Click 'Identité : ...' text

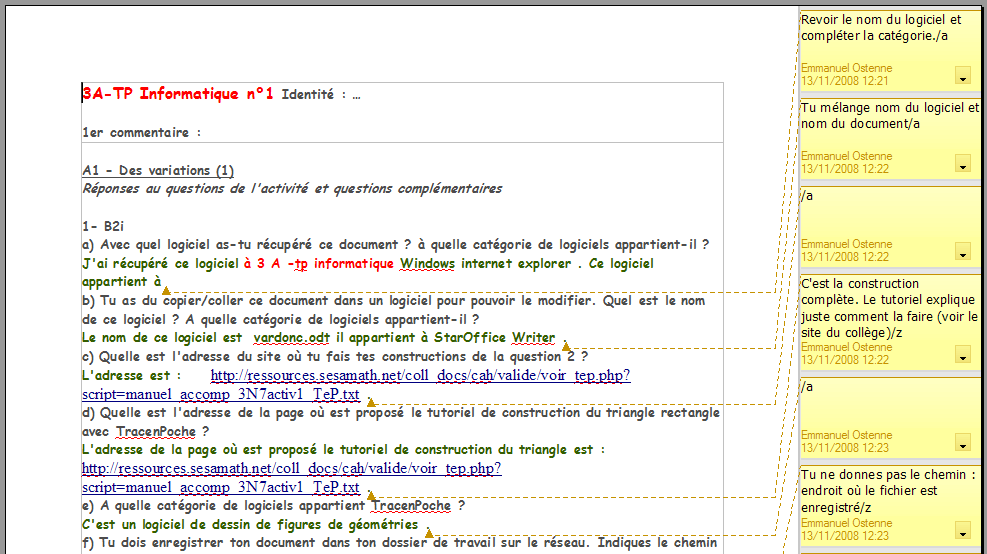pyautogui.click(x=321, y=95)
